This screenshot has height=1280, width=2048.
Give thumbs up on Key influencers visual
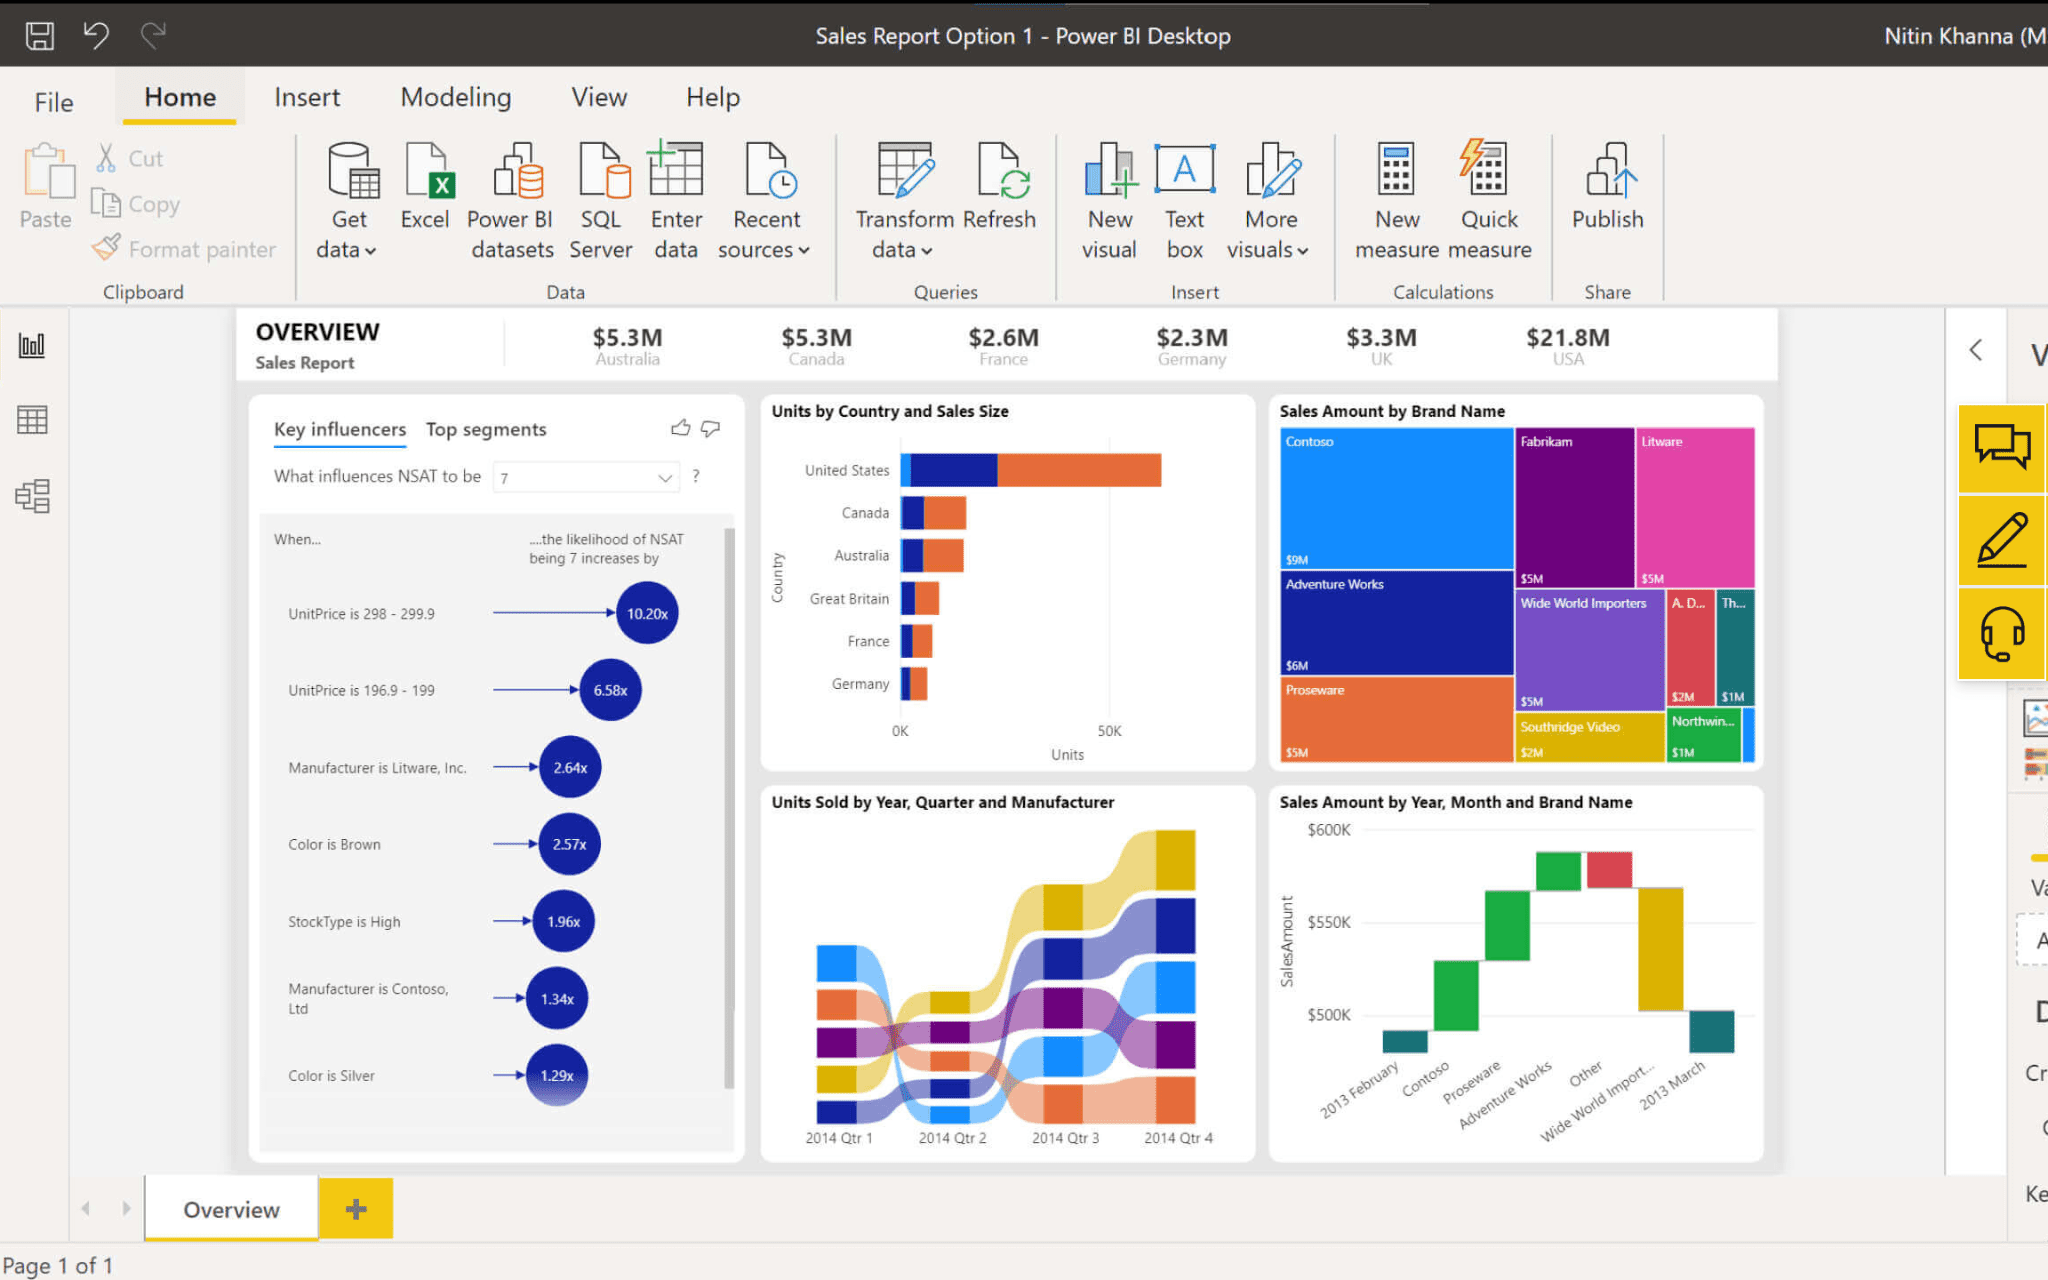[x=680, y=428]
